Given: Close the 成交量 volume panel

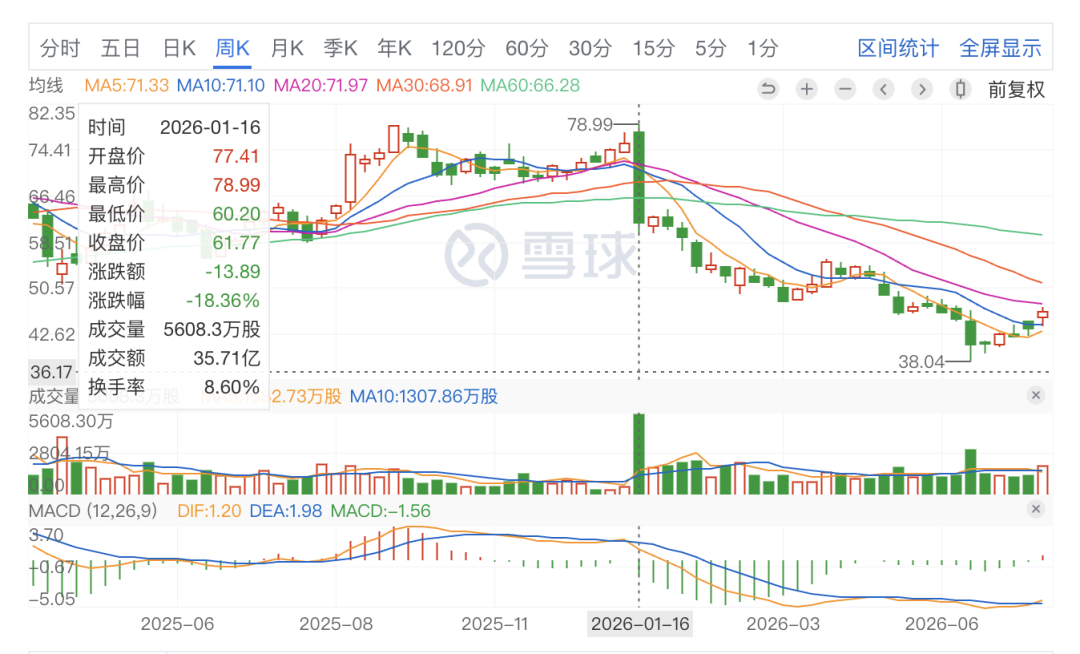Looking at the screenshot, I should click(x=1035, y=395).
